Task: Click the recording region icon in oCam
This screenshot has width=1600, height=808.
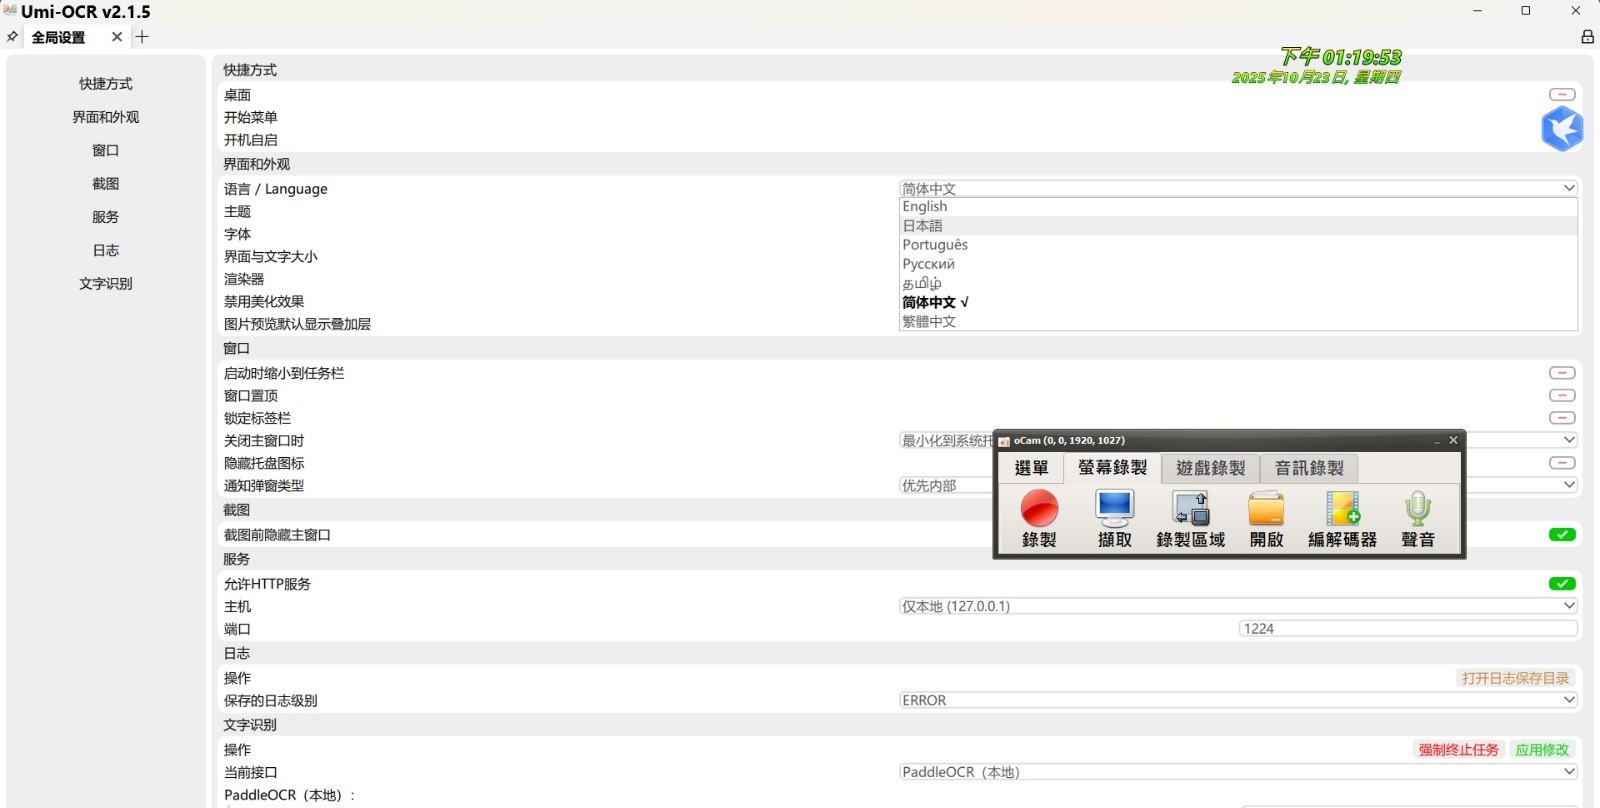Action: pos(1190,509)
